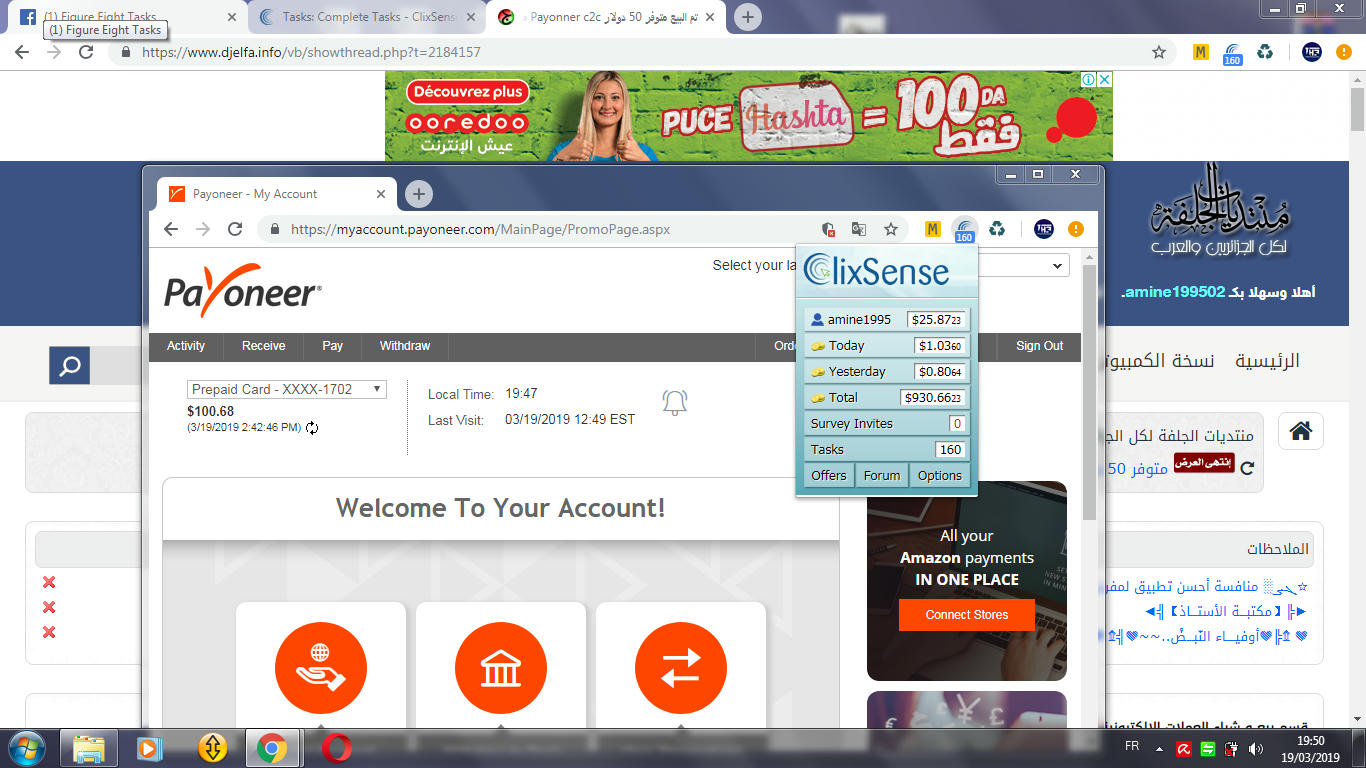Click the ClixSense extension icon in Payoneer window
1366x768 pixels.
964,230
